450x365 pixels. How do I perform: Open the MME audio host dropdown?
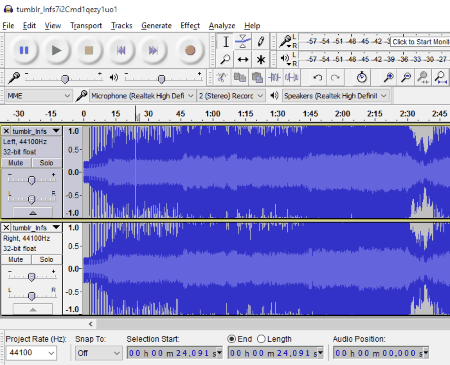pos(39,96)
